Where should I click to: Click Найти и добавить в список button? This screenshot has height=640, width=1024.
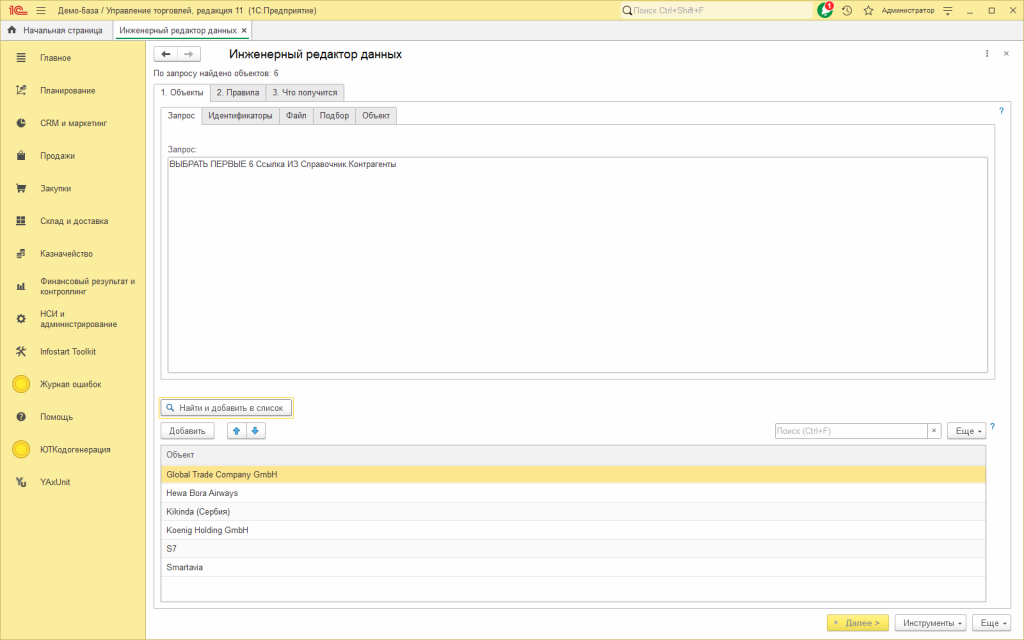click(226, 408)
